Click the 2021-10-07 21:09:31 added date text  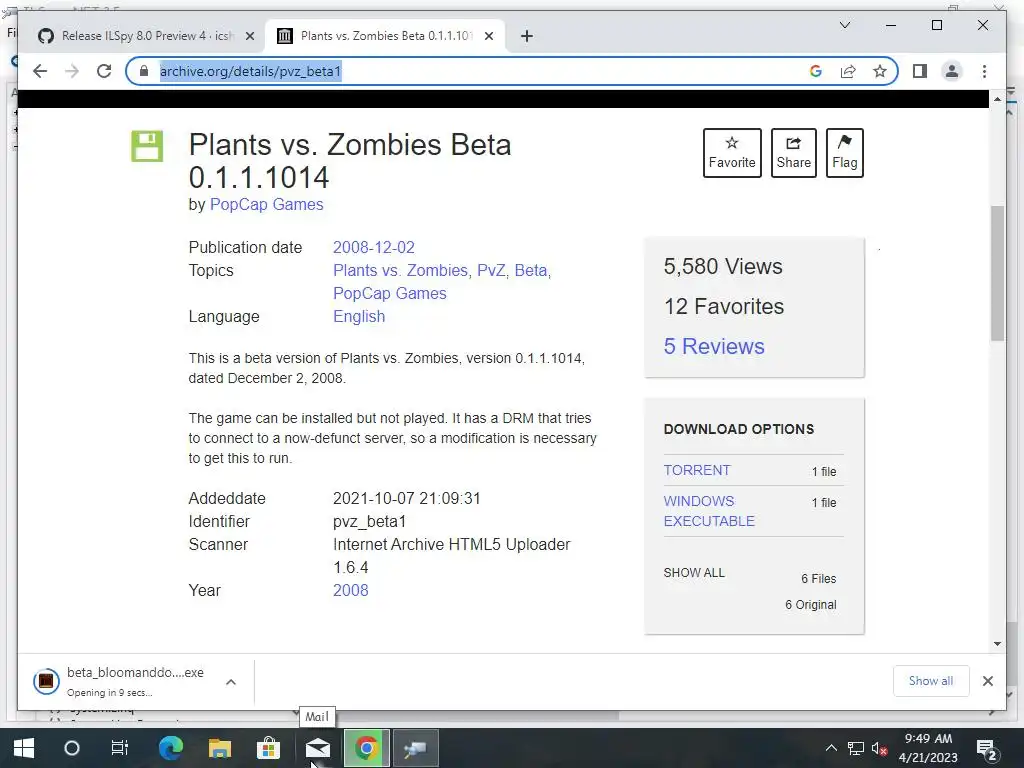click(407, 498)
